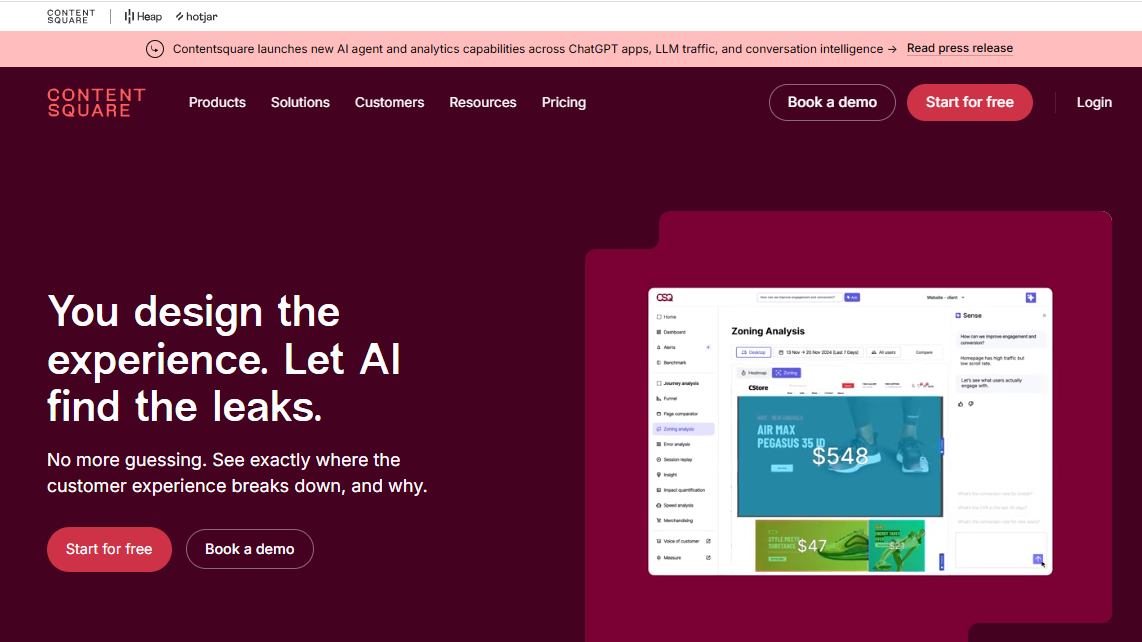The image size is (1142, 642).
Task: Click the CSQ logo in the product demo
Action: [x=664, y=297]
